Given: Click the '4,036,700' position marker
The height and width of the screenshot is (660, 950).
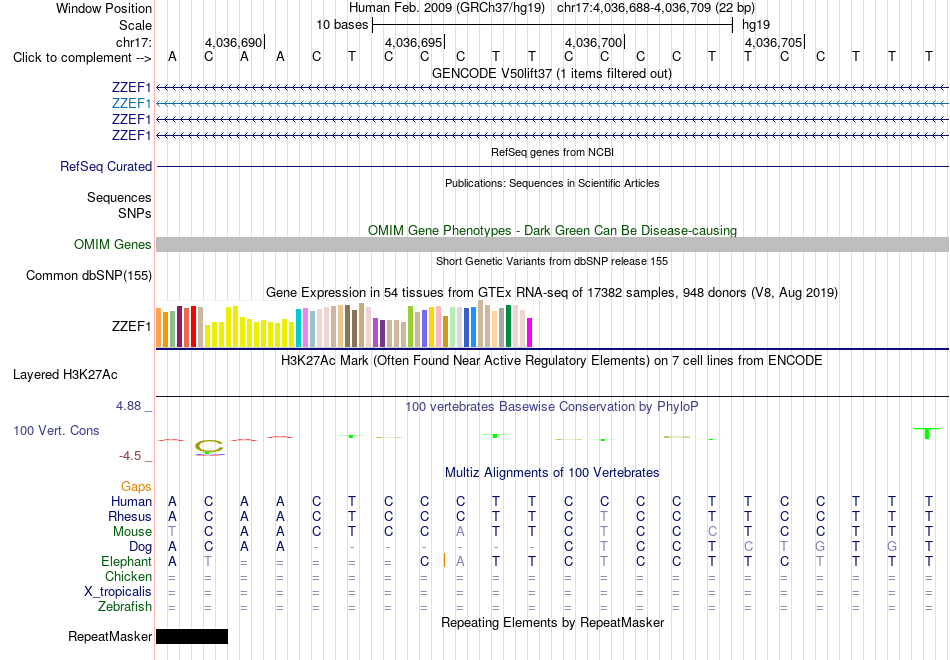Looking at the screenshot, I should click(593, 43).
